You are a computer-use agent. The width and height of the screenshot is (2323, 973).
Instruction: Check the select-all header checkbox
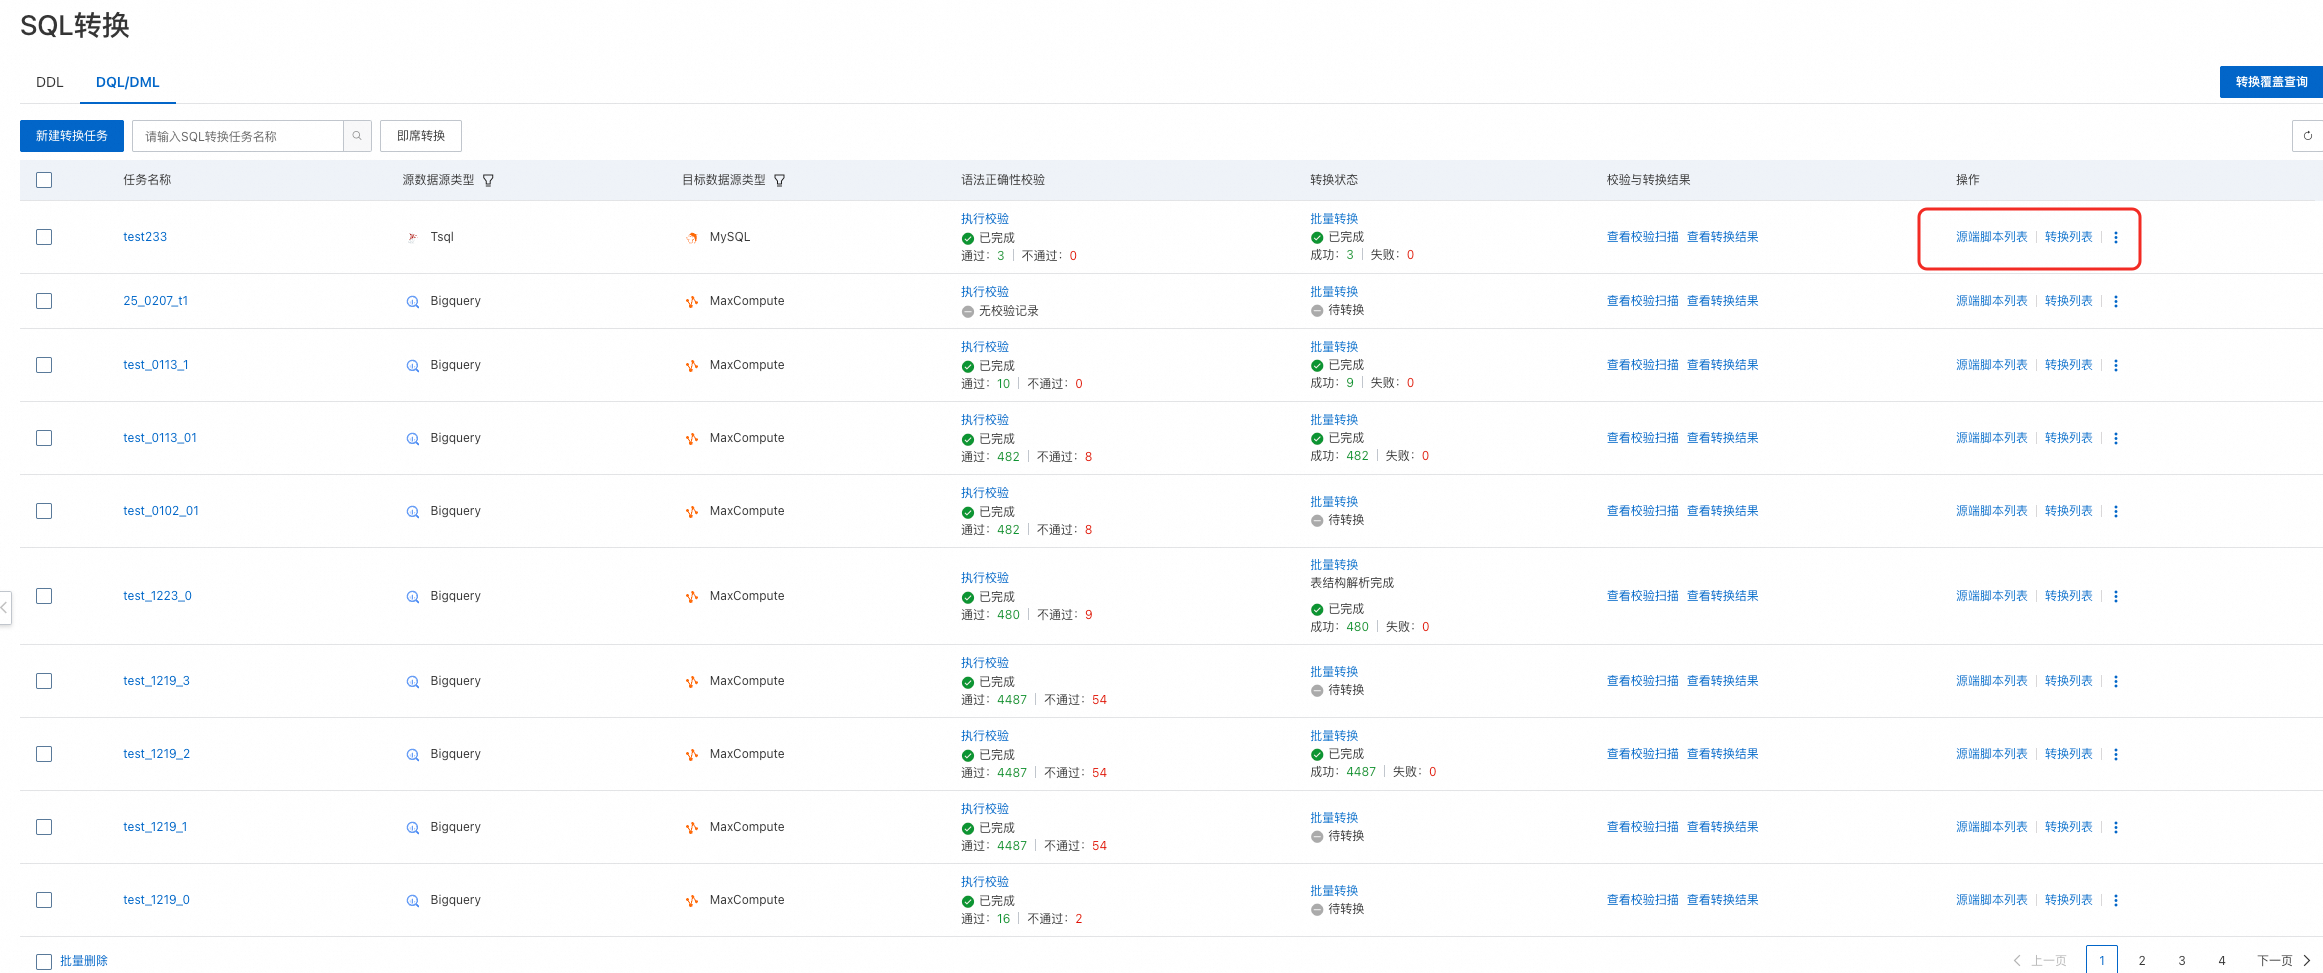click(44, 180)
